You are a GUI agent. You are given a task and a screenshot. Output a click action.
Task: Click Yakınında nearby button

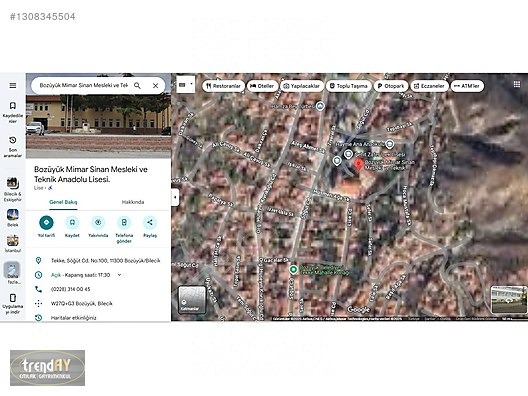coord(98,227)
